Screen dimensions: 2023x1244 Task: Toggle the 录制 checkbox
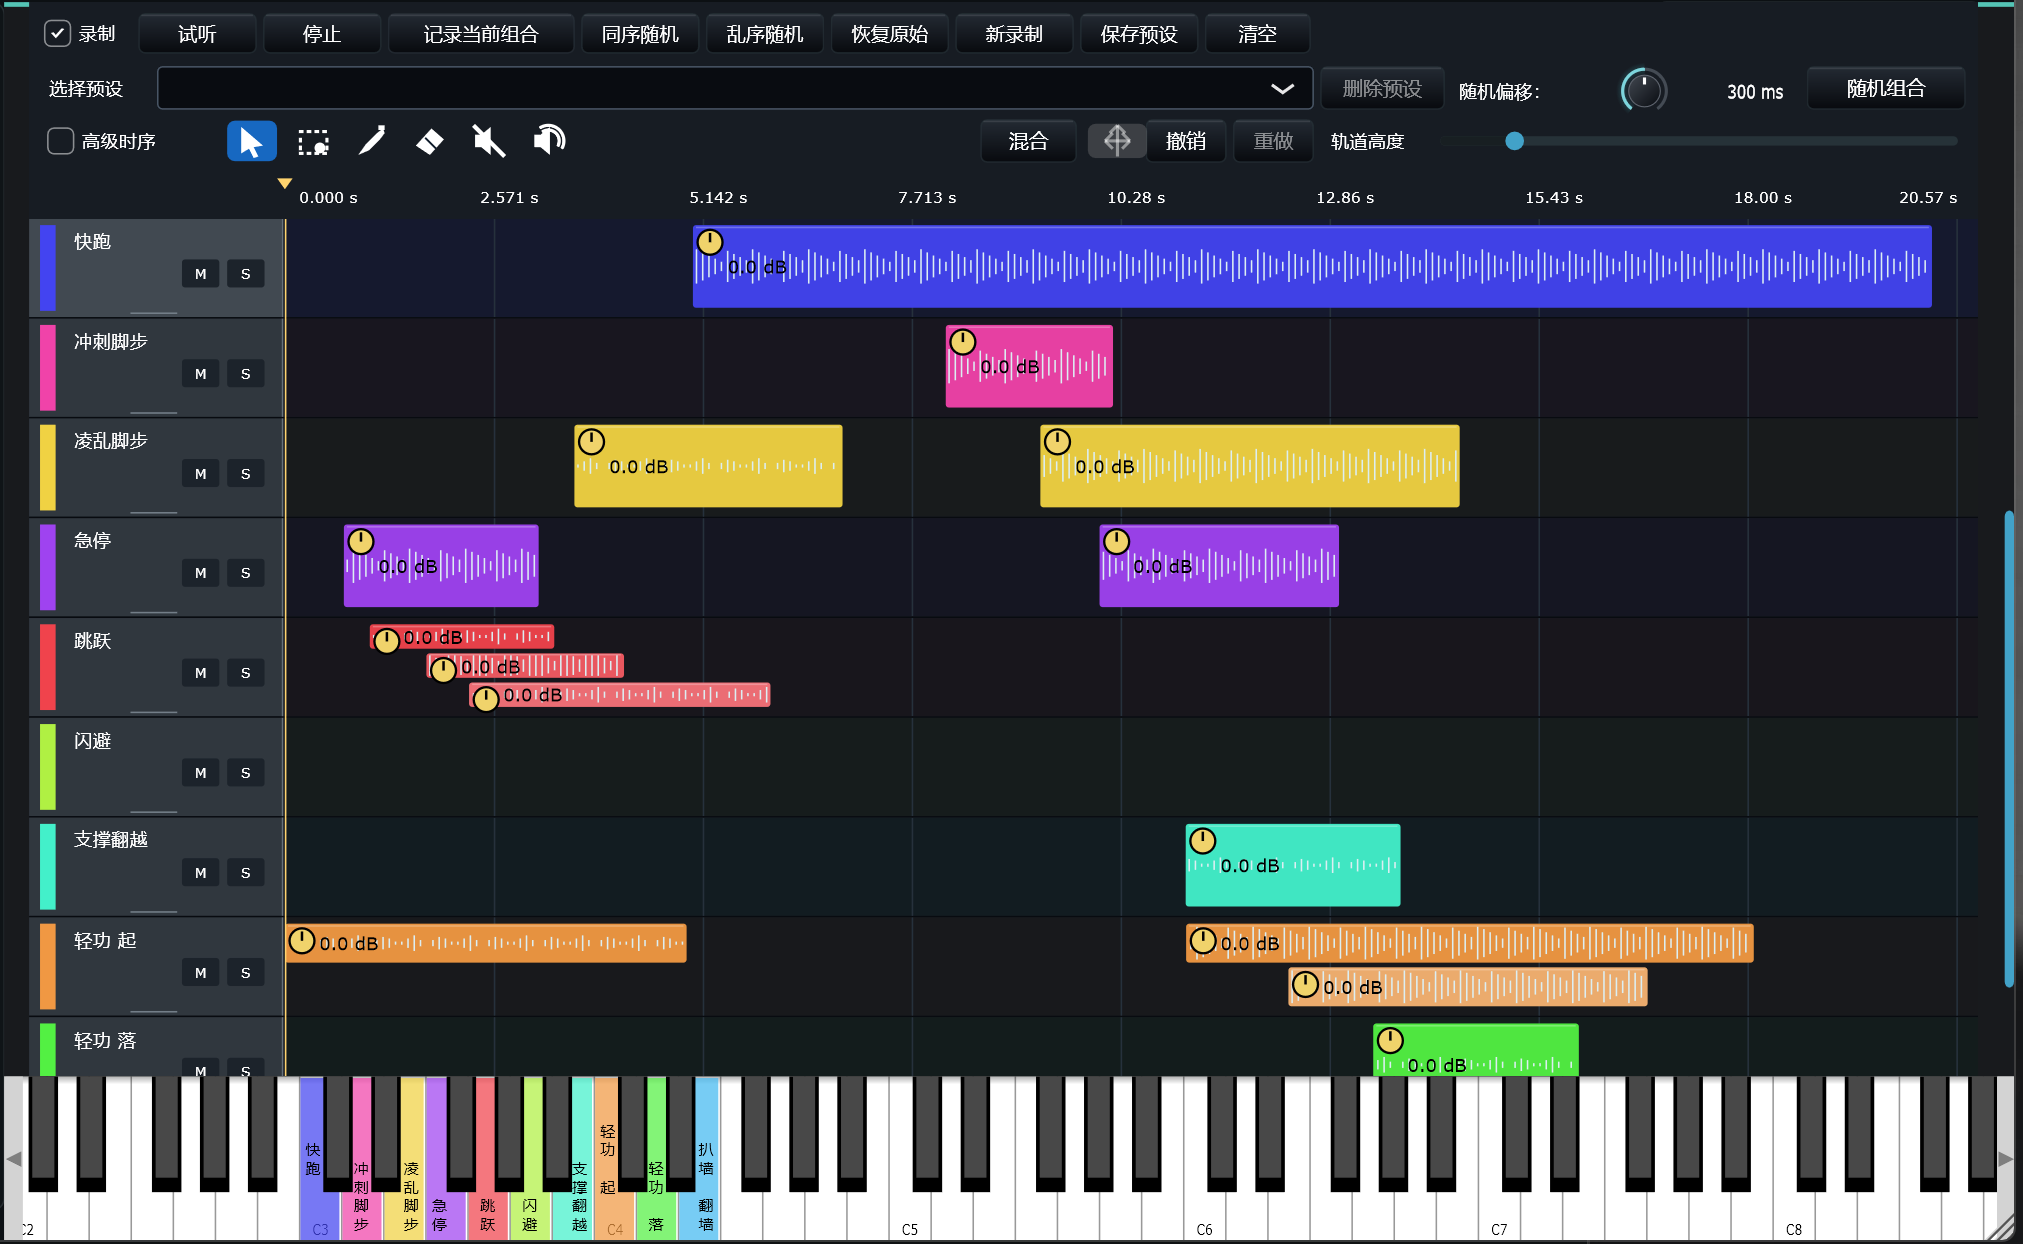(x=57, y=34)
